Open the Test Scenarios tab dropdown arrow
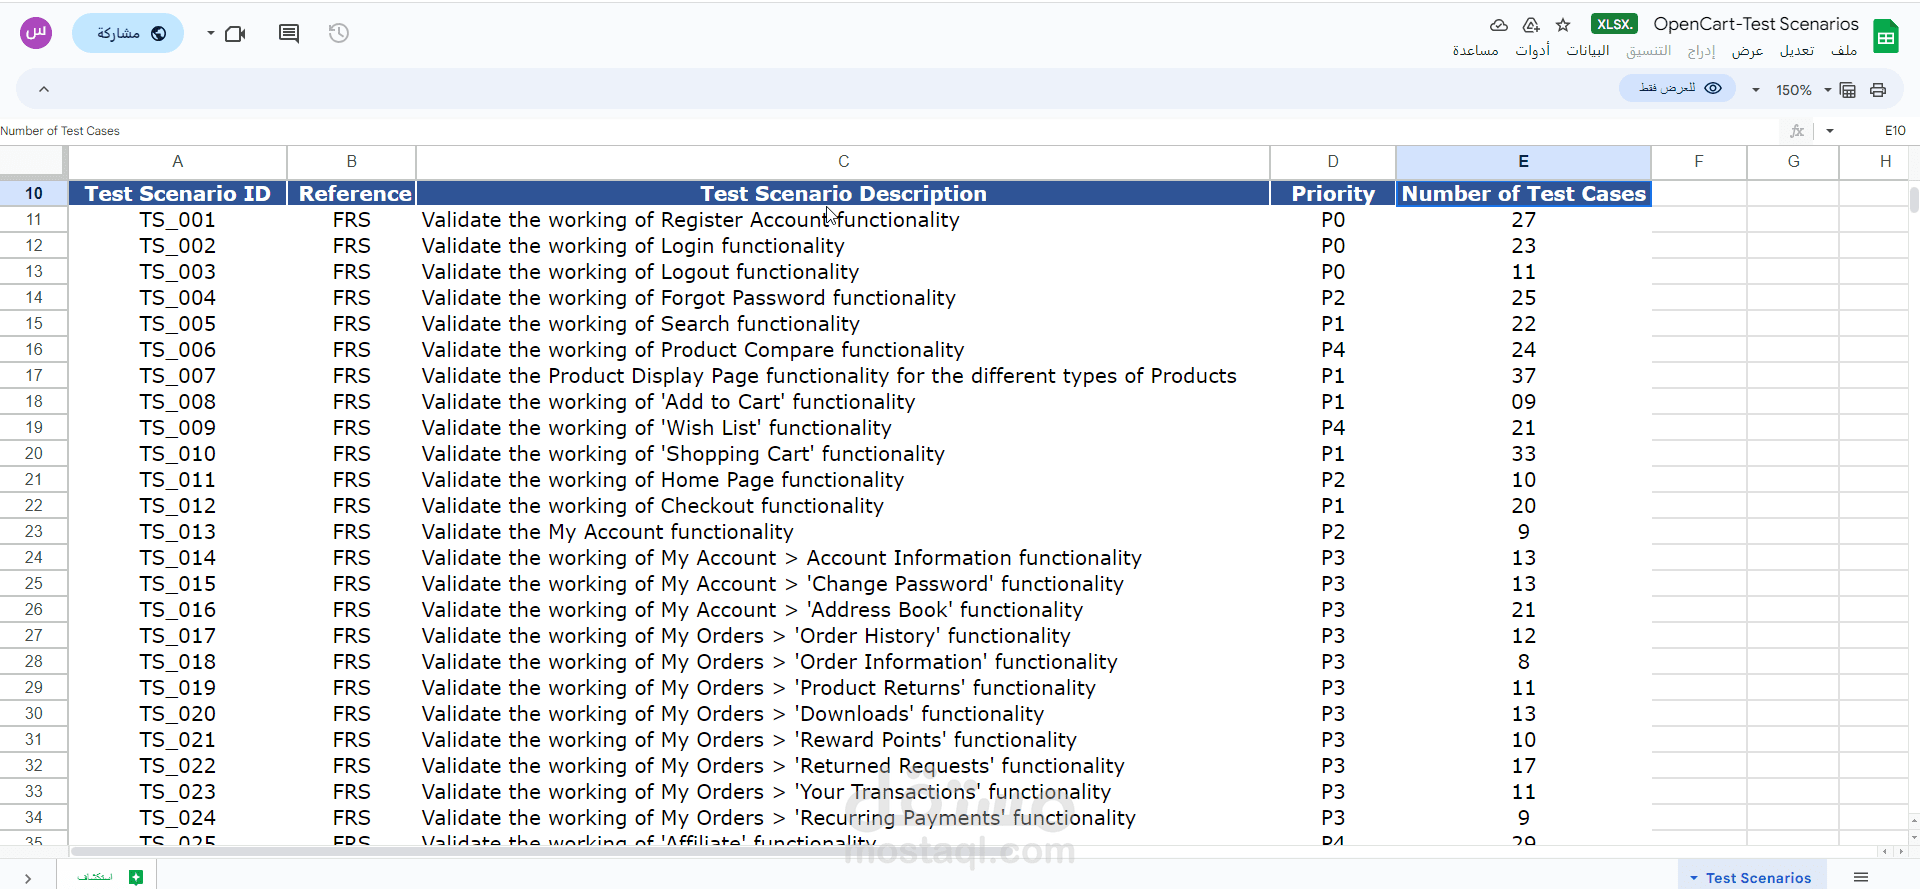The image size is (1920, 889). point(1694,878)
